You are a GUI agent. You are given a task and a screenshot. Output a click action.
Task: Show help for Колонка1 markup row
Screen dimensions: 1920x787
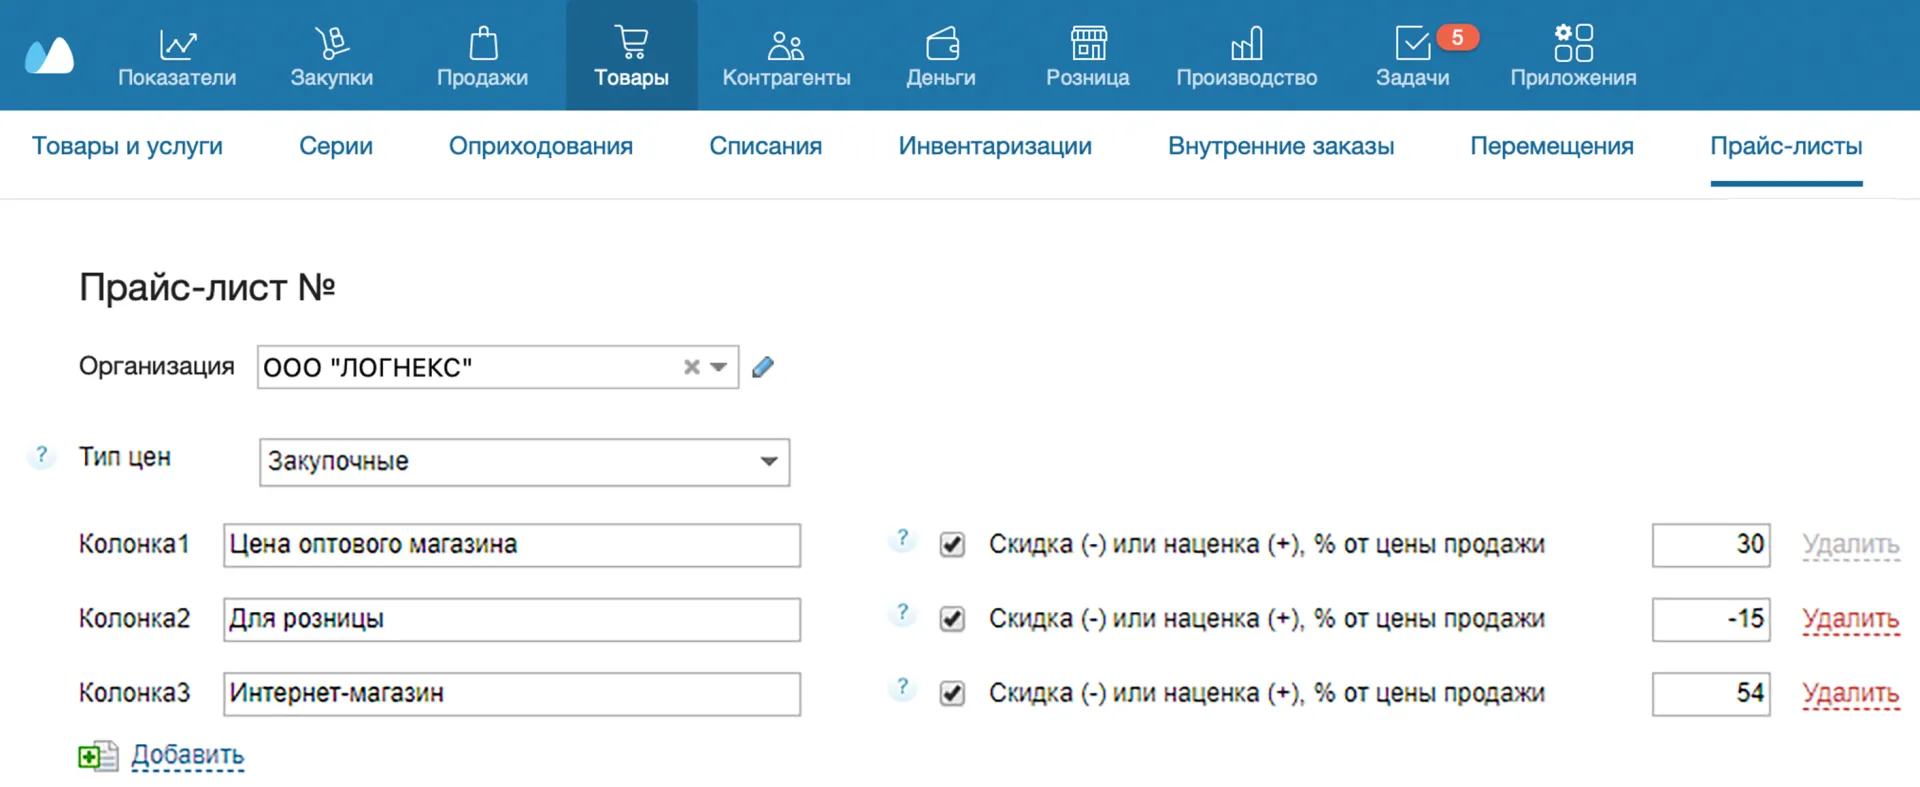point(902,540)
